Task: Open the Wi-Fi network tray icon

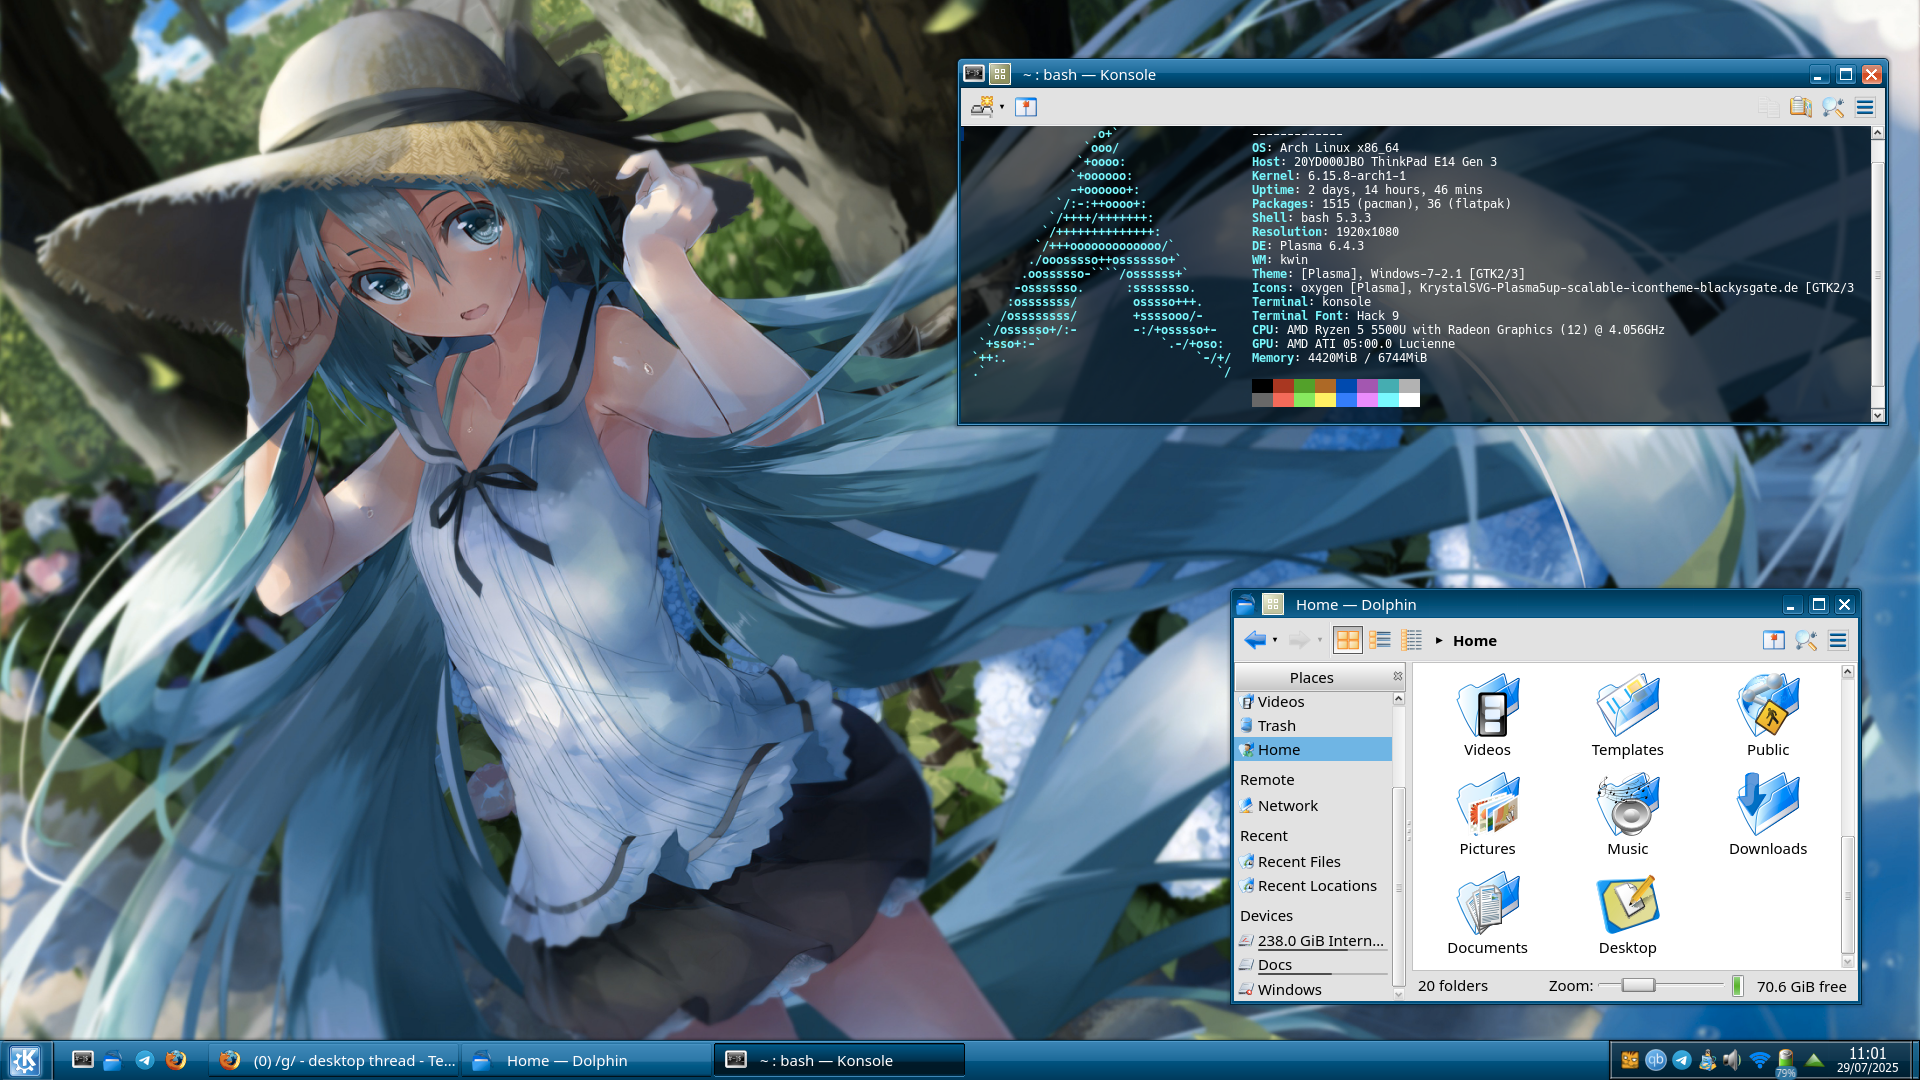Action: [1759, 1060]
